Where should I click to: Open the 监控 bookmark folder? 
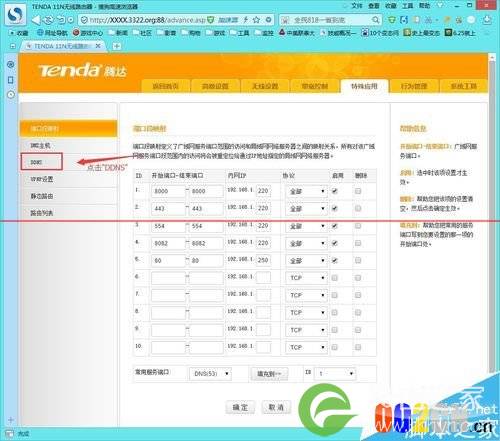point(264,33)
